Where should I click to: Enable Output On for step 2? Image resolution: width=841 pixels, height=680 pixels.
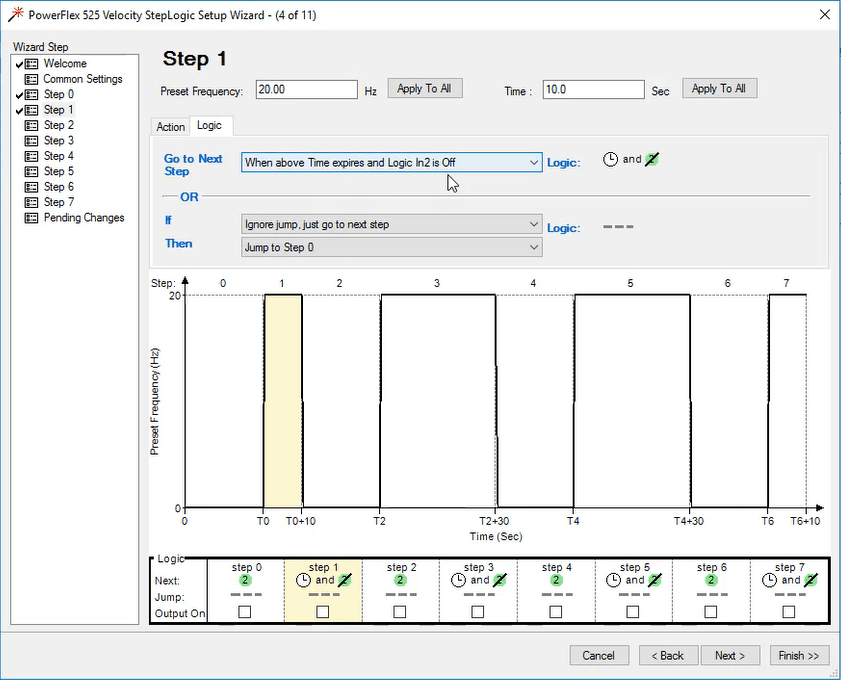(400, 612)
